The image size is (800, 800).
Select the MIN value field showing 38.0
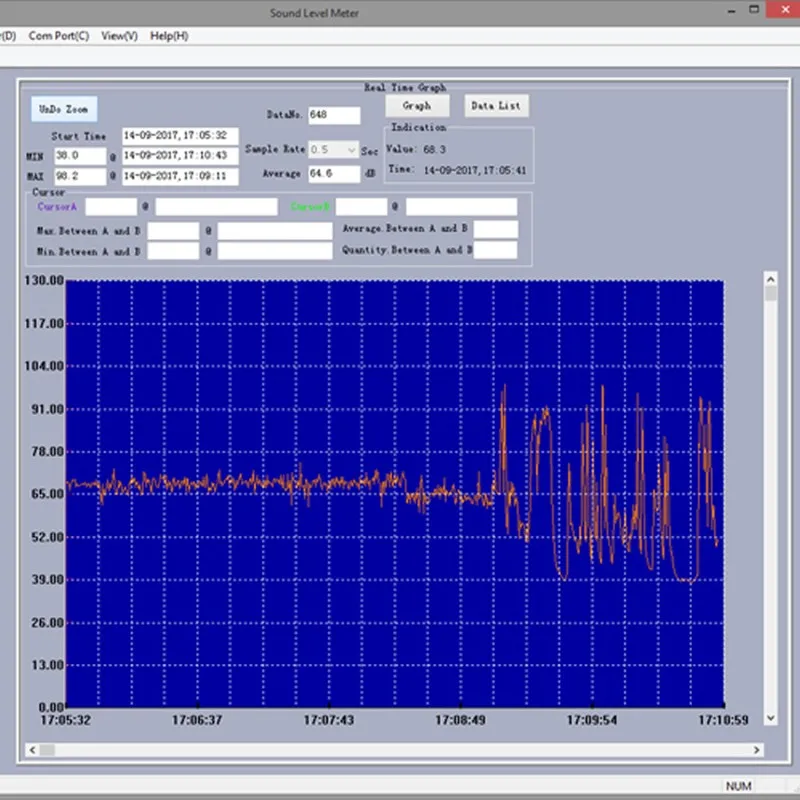pos(80,155)
